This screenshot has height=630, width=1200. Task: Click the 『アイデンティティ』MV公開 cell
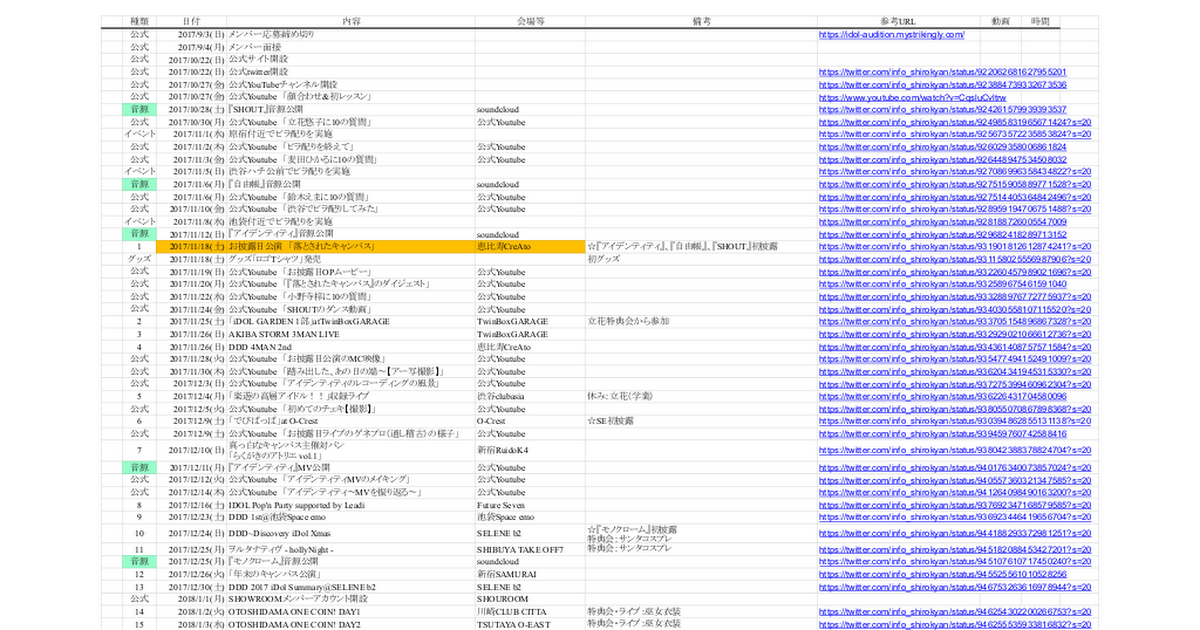(351, 467)
